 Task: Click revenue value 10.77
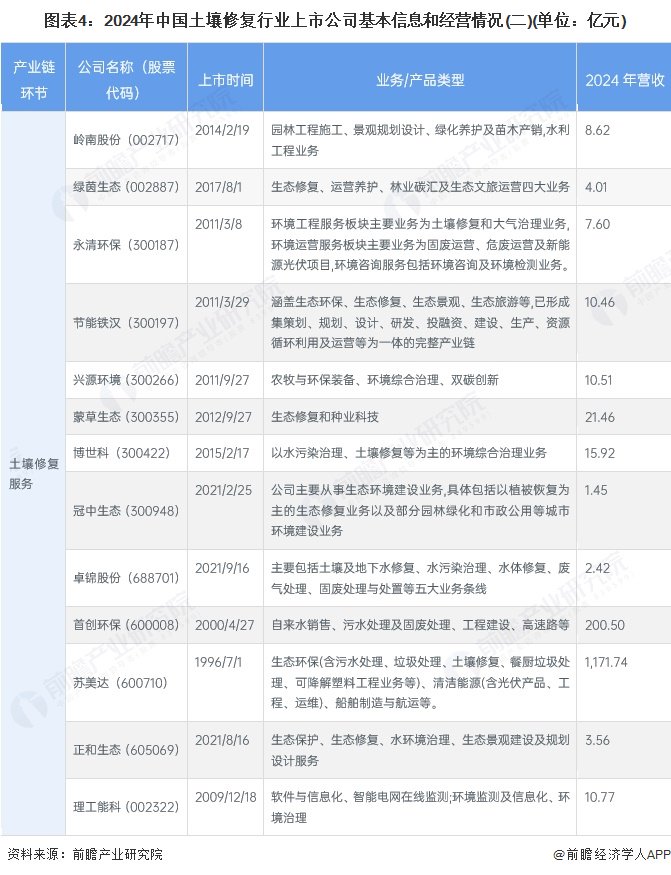(599, 797)
